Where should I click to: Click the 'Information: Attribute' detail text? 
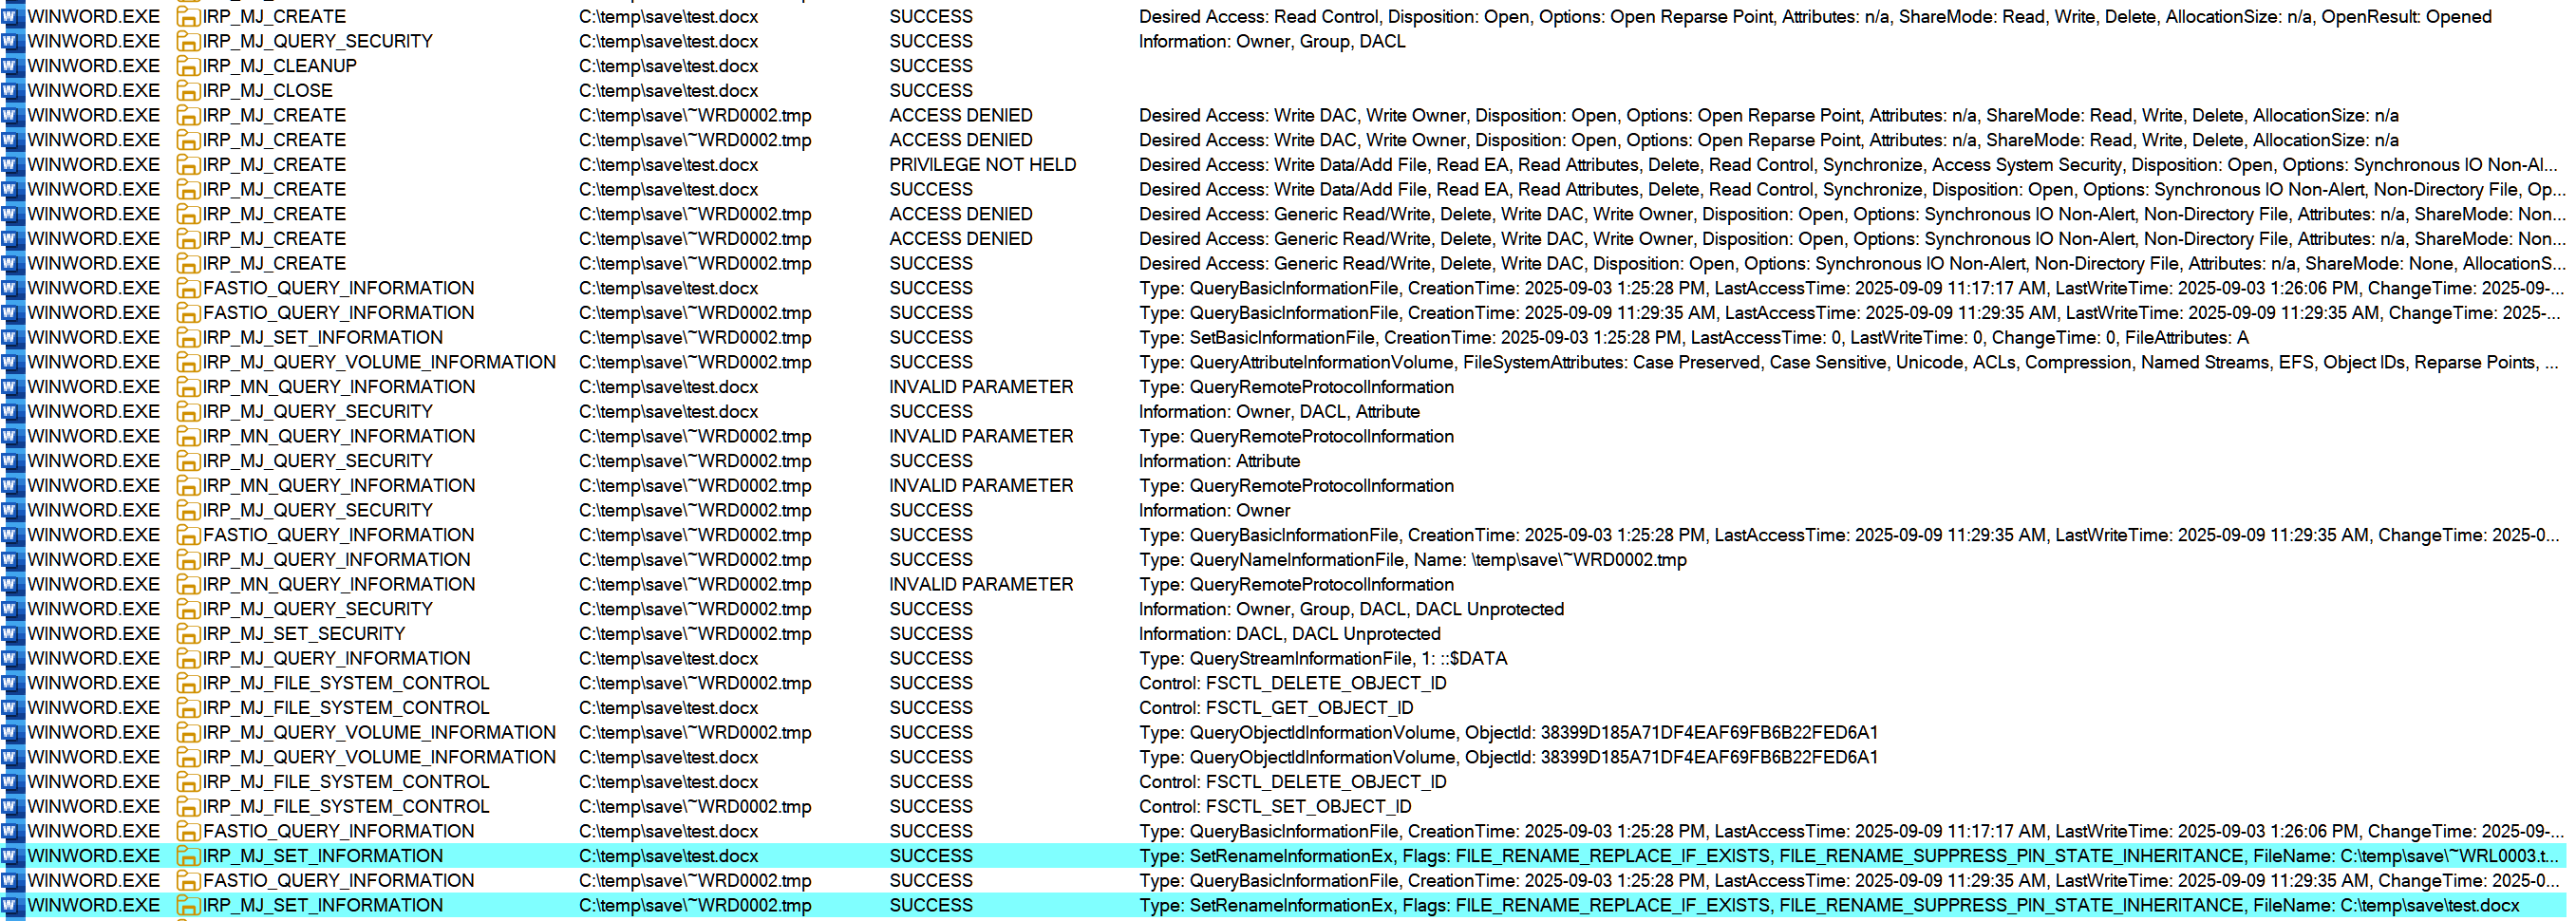pos(1219,461)
